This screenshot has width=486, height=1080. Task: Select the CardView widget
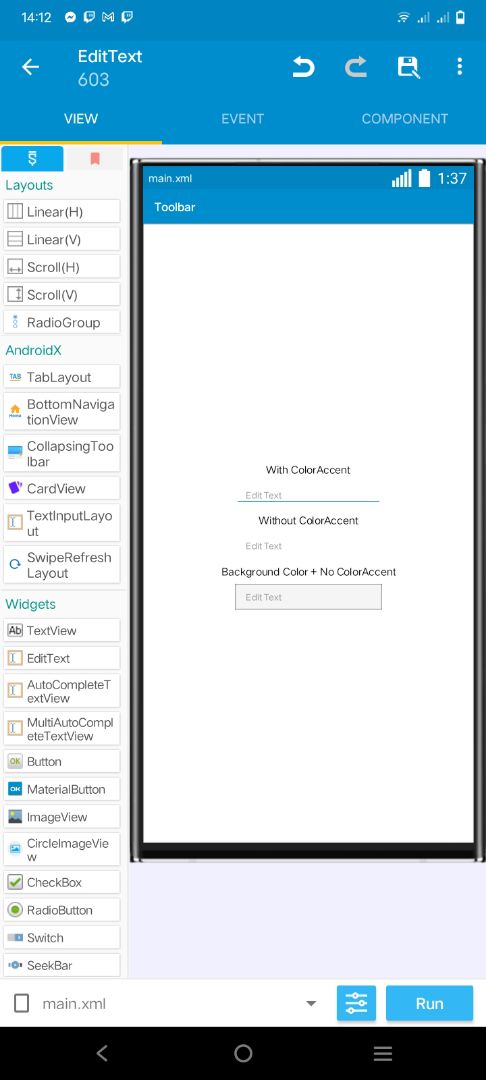tap(62, 488)
